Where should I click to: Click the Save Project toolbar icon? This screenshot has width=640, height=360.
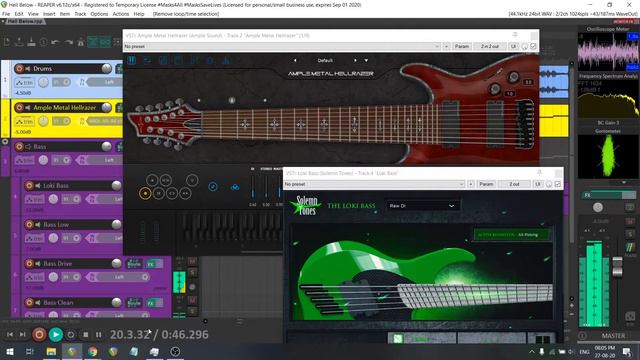pos(31,42)
